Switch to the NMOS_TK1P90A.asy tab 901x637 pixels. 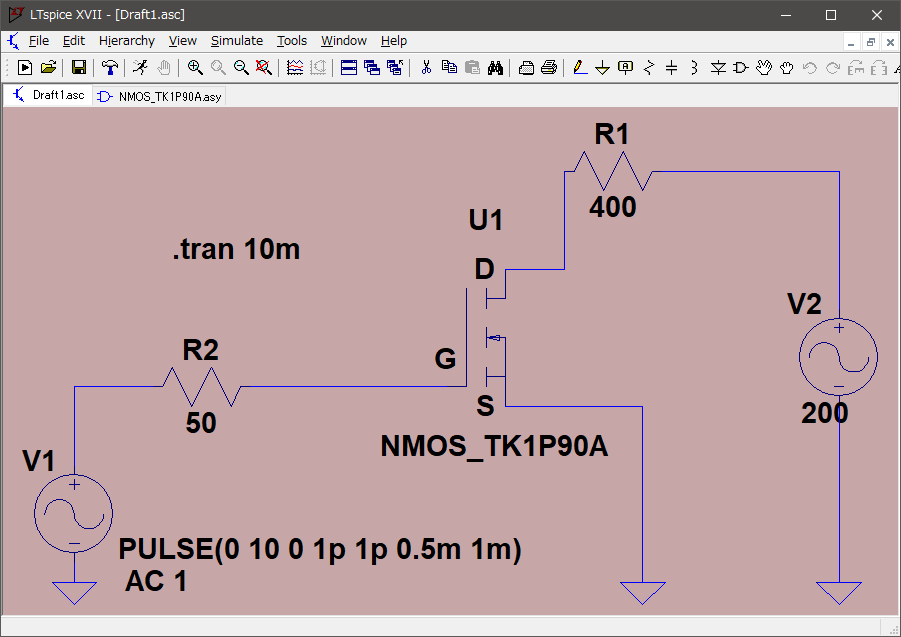click(160, 96)
